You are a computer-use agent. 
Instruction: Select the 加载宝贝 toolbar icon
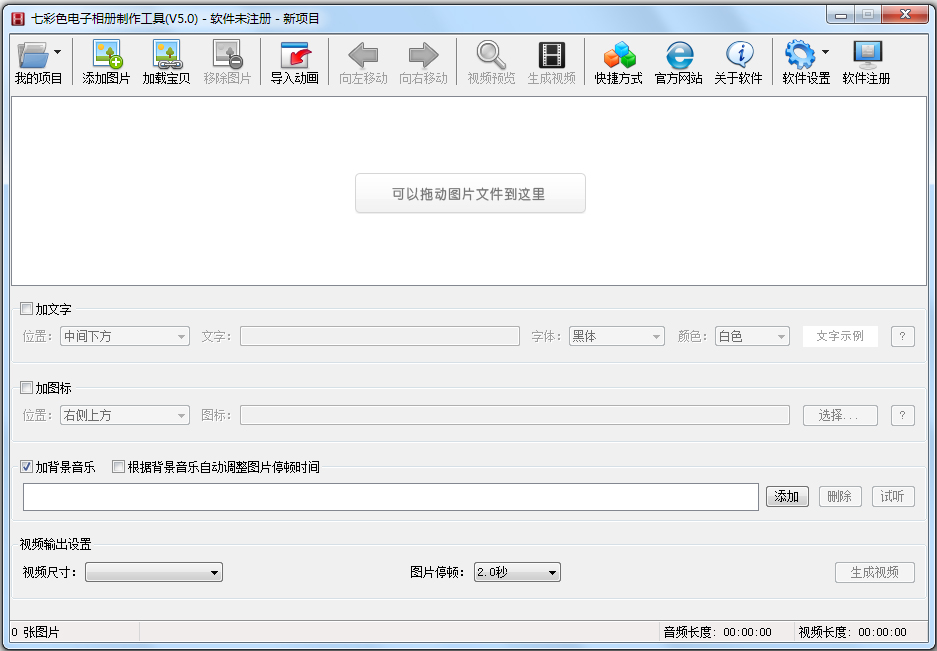pyautogui.click(x=166, y=62)
